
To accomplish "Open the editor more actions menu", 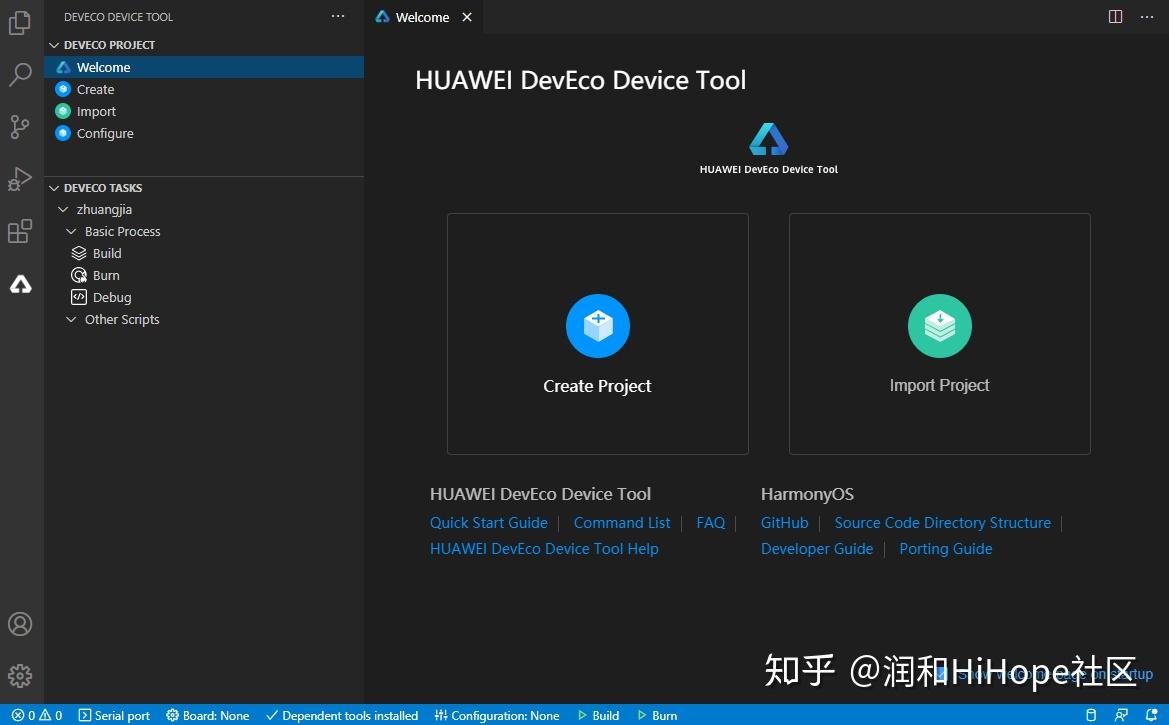I will tap(1146, 16).
